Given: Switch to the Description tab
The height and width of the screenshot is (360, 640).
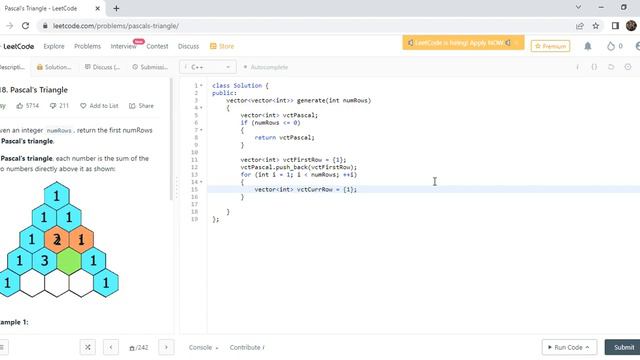Looking at the screenshot, I should click(11, 67).
